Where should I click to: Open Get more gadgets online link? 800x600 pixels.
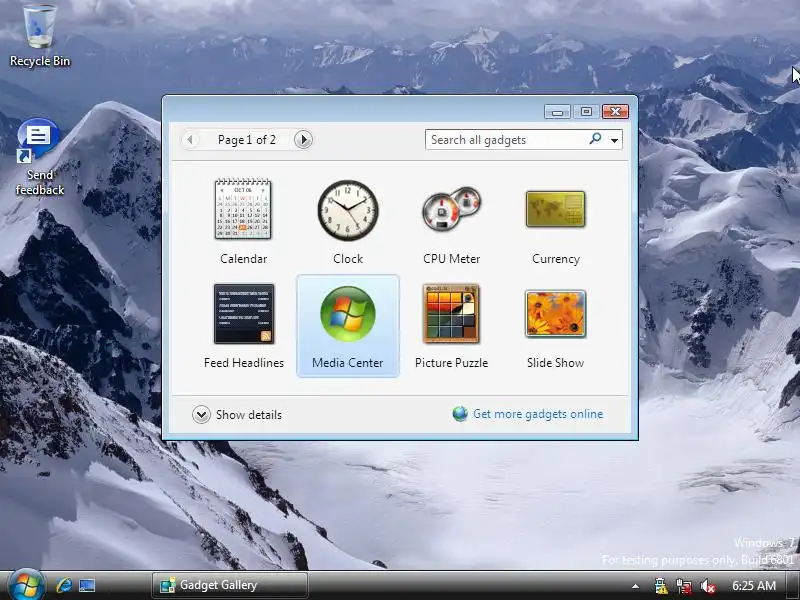click(x=538, y=414)
